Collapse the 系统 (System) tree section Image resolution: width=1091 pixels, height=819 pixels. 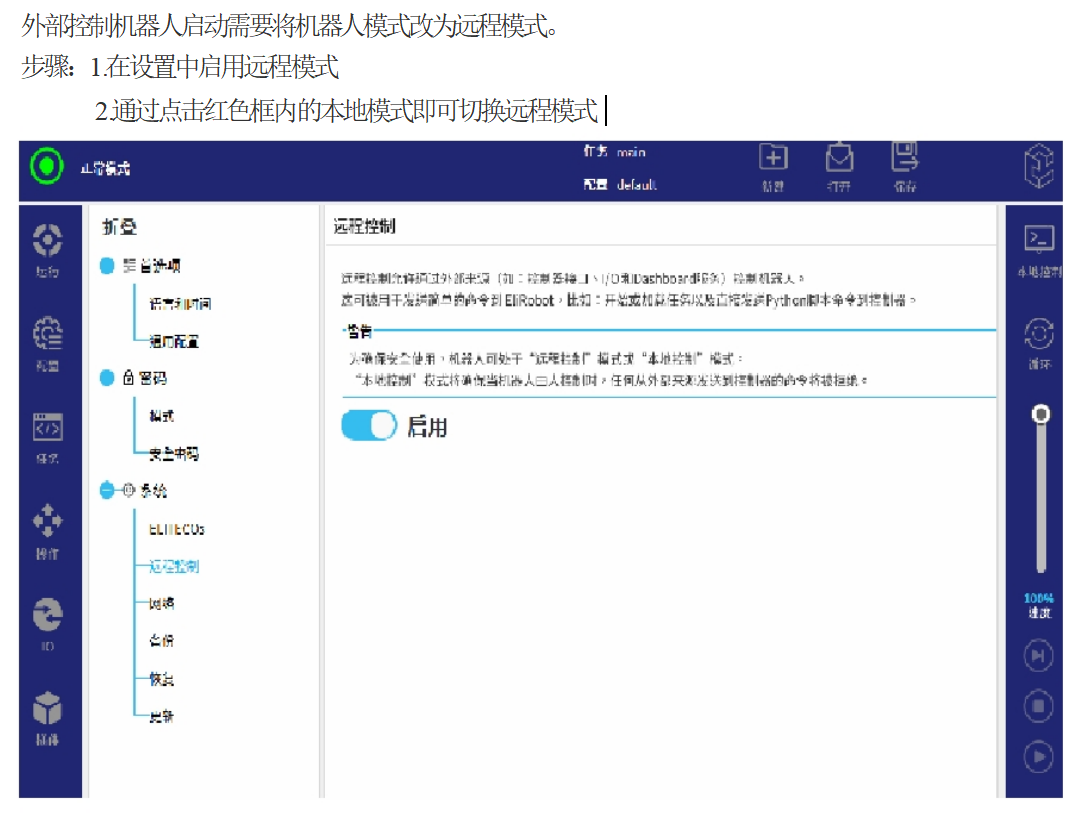(x=107, y=491)
